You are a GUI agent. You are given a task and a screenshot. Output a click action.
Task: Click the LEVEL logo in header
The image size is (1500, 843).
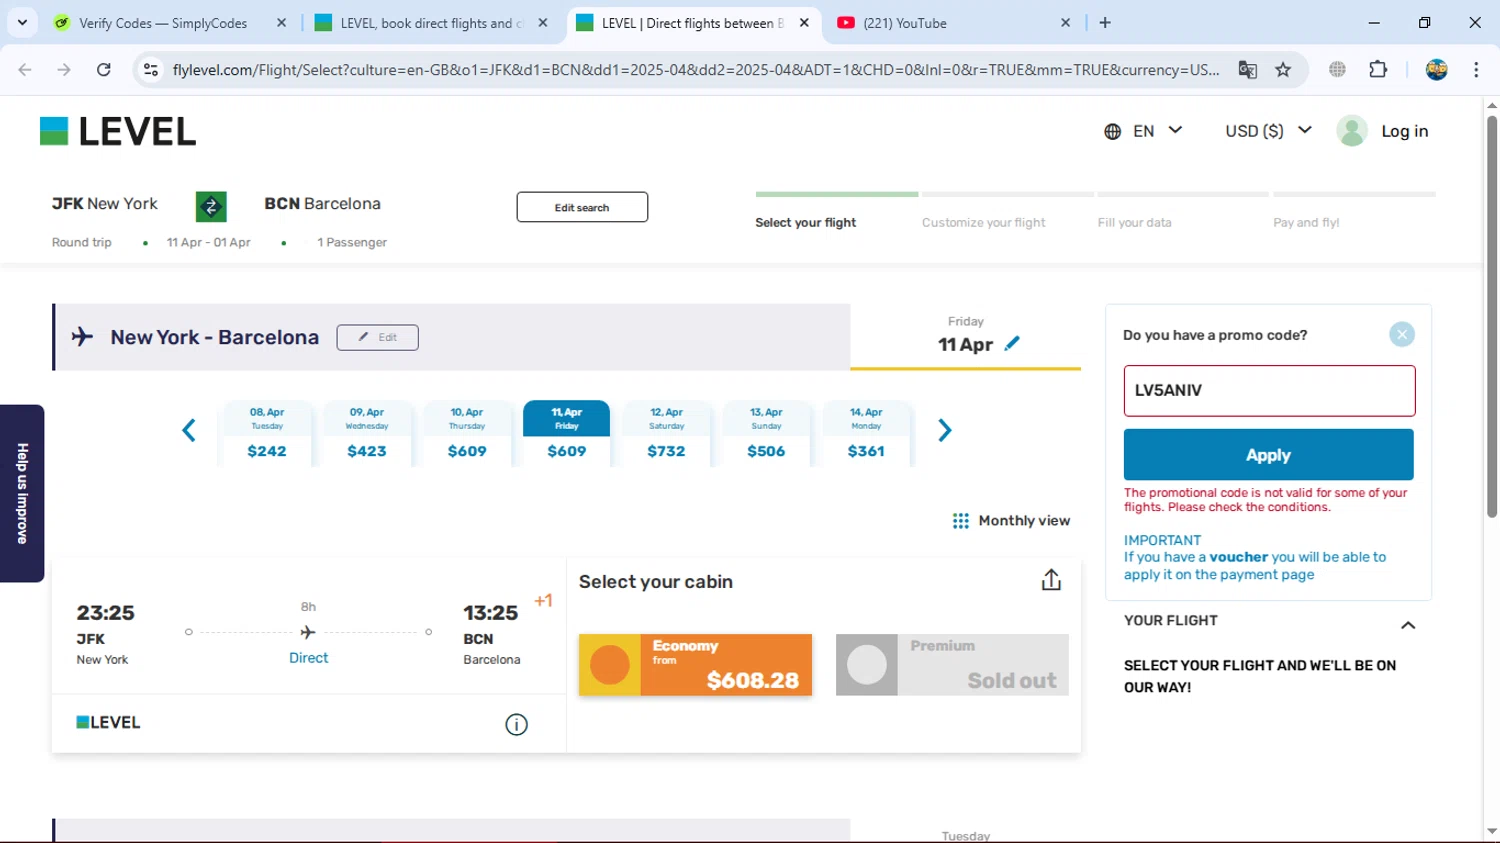[x=118, y=131]
